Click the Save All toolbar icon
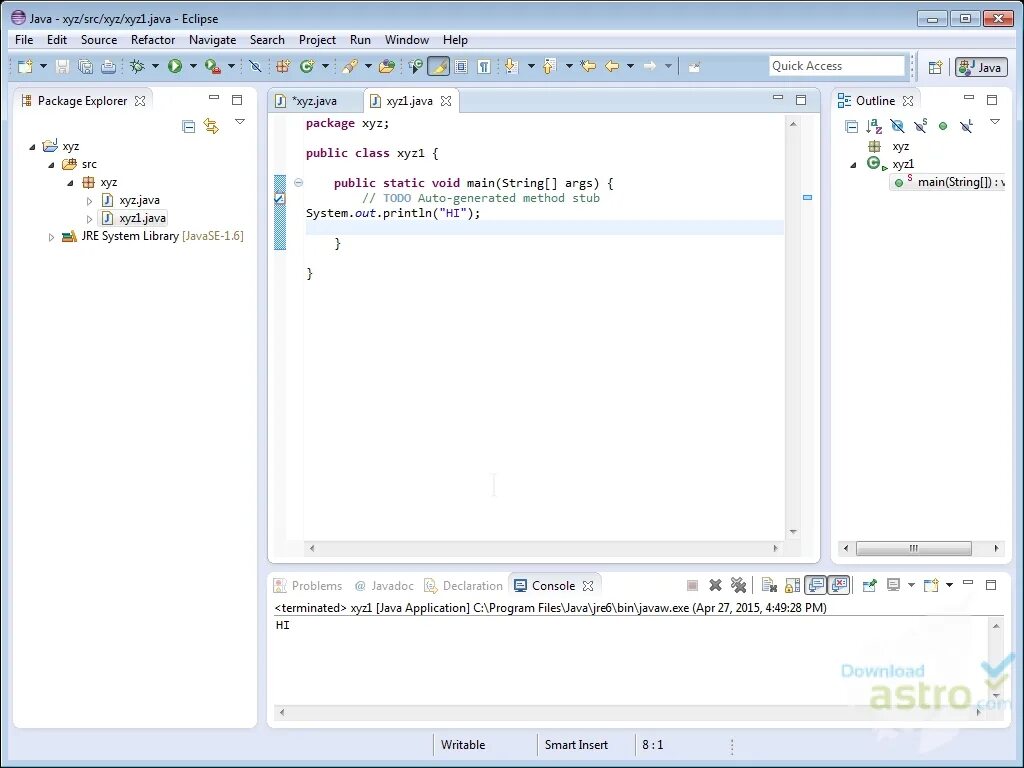This screenshot has height=768, width=1024. click(x=85, y=66)
